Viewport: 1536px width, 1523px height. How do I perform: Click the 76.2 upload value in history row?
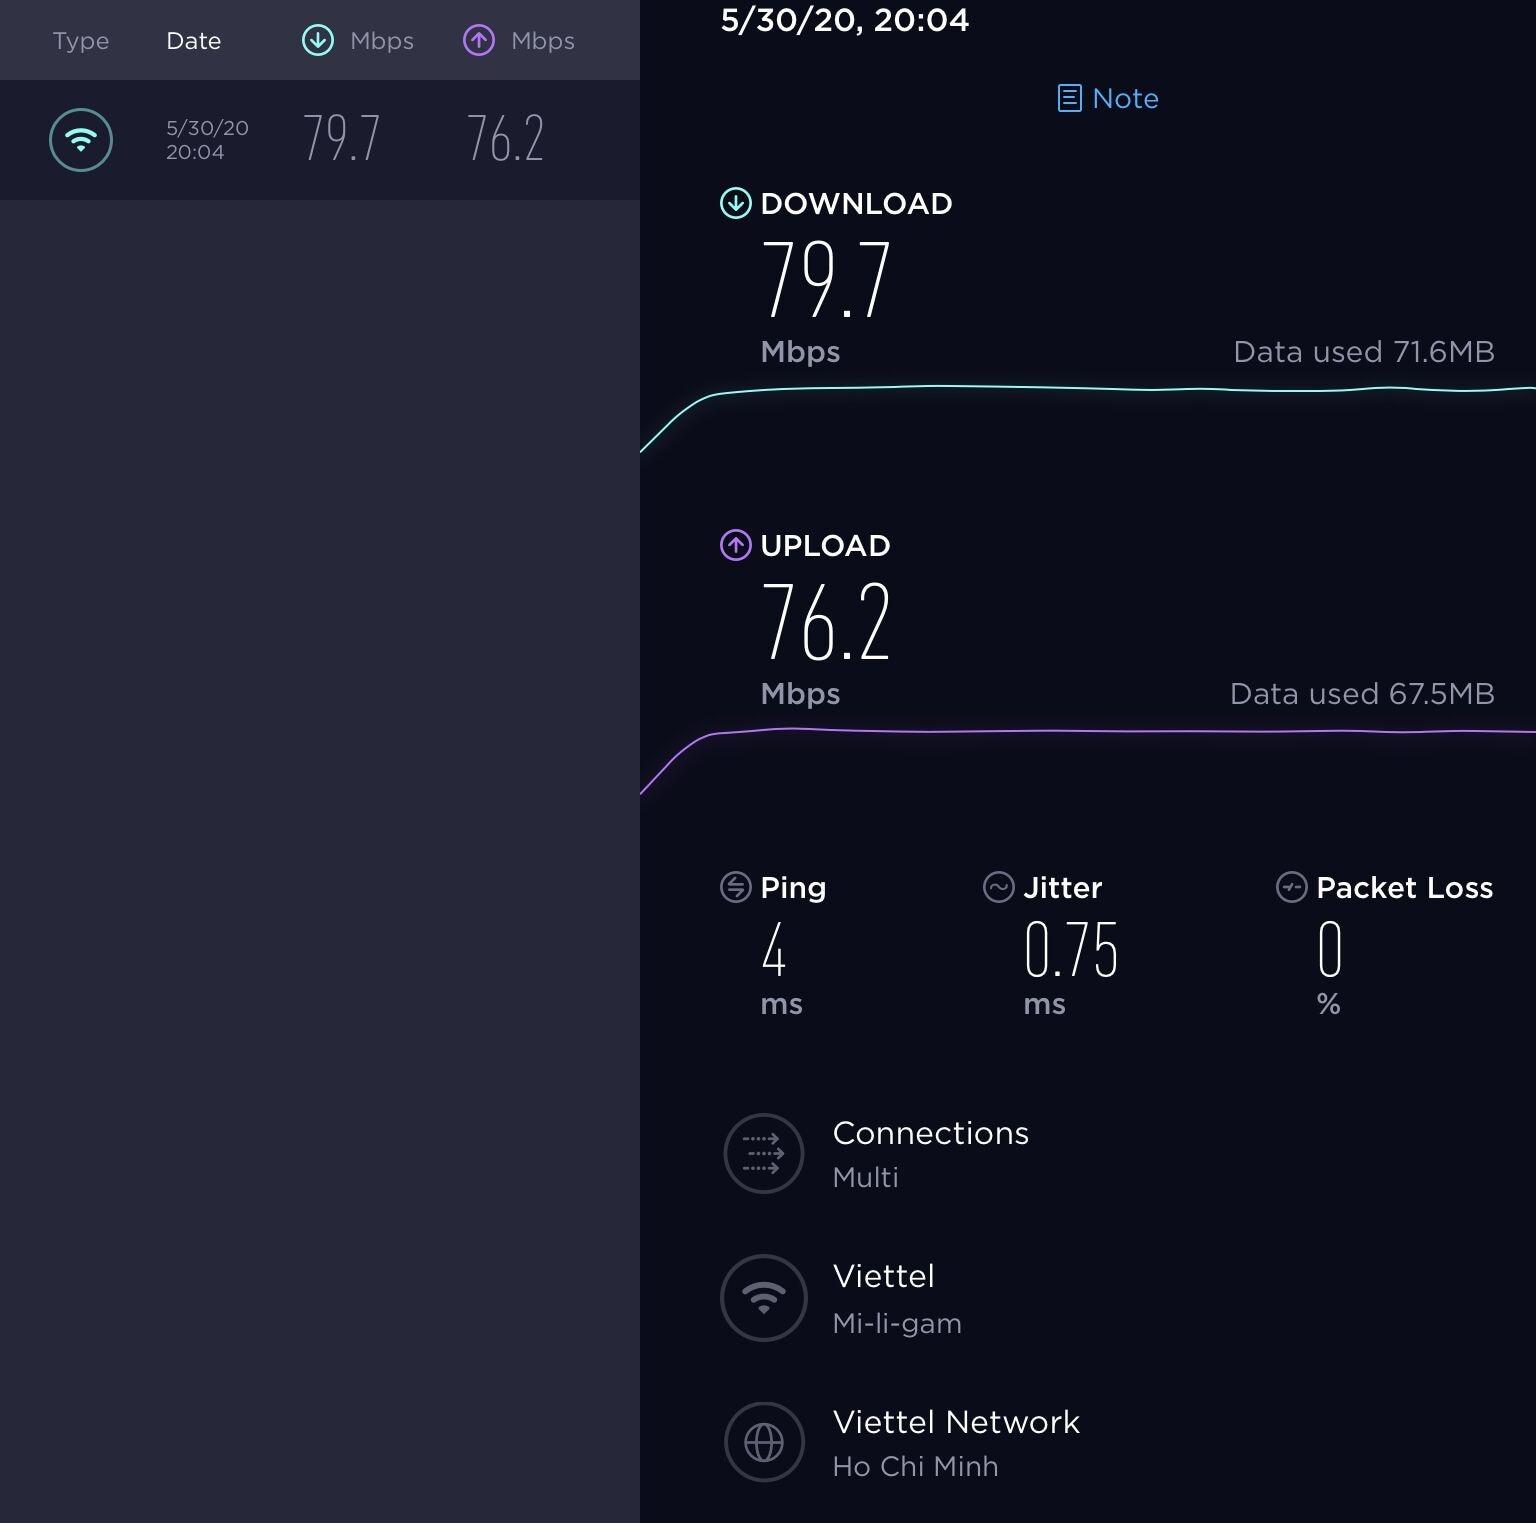pos(505,139)
